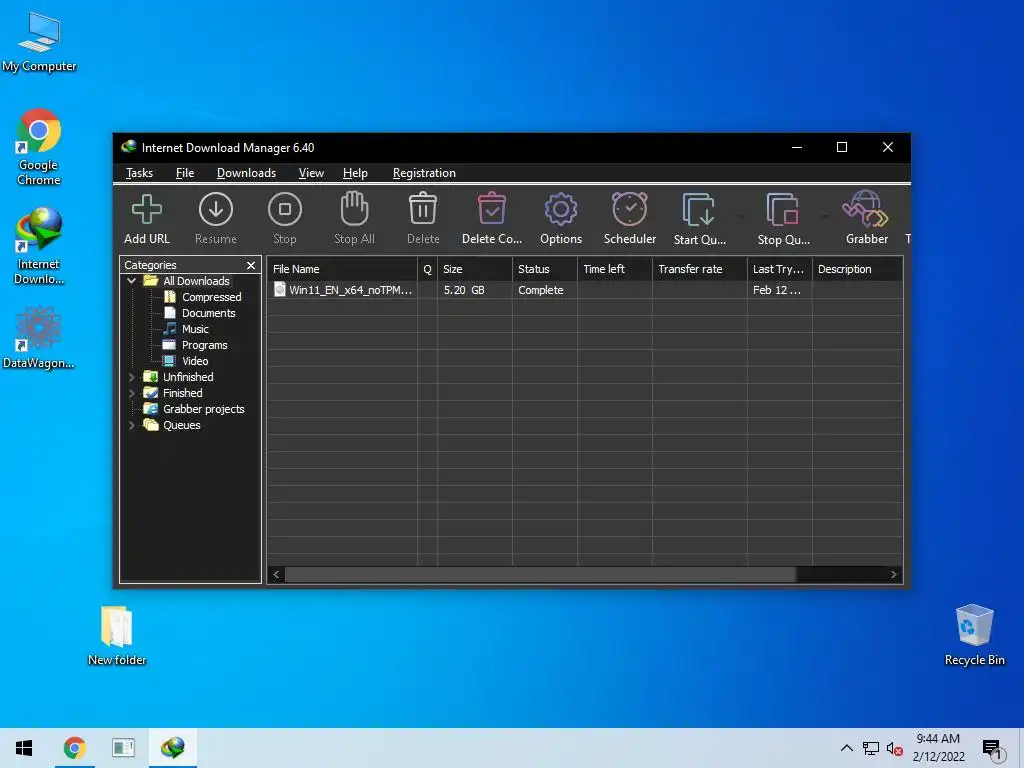The image size is (1024, 768).
Task: Click the Resume download icon
Action: [216, 210]
